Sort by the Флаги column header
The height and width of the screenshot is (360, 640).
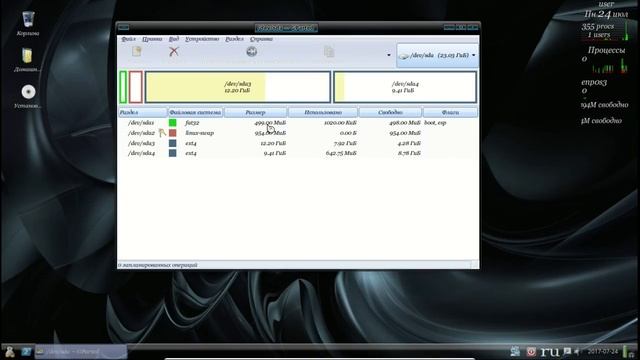450,112
